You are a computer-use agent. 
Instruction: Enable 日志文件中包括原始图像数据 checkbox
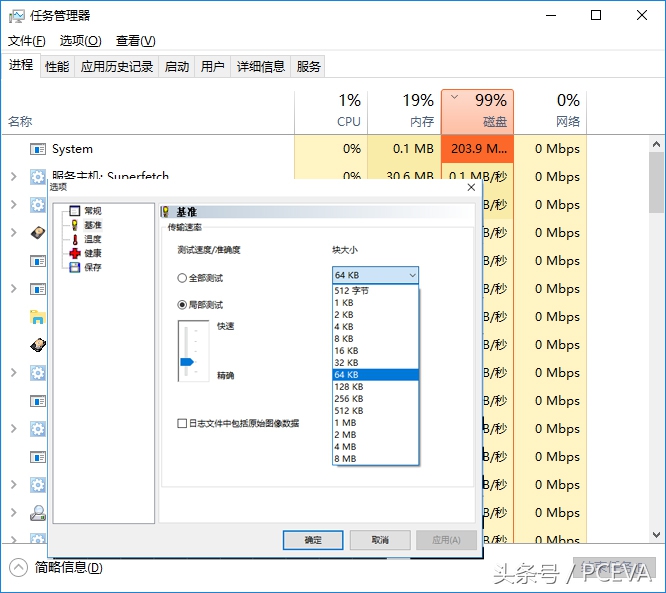(x=182, y=423)
